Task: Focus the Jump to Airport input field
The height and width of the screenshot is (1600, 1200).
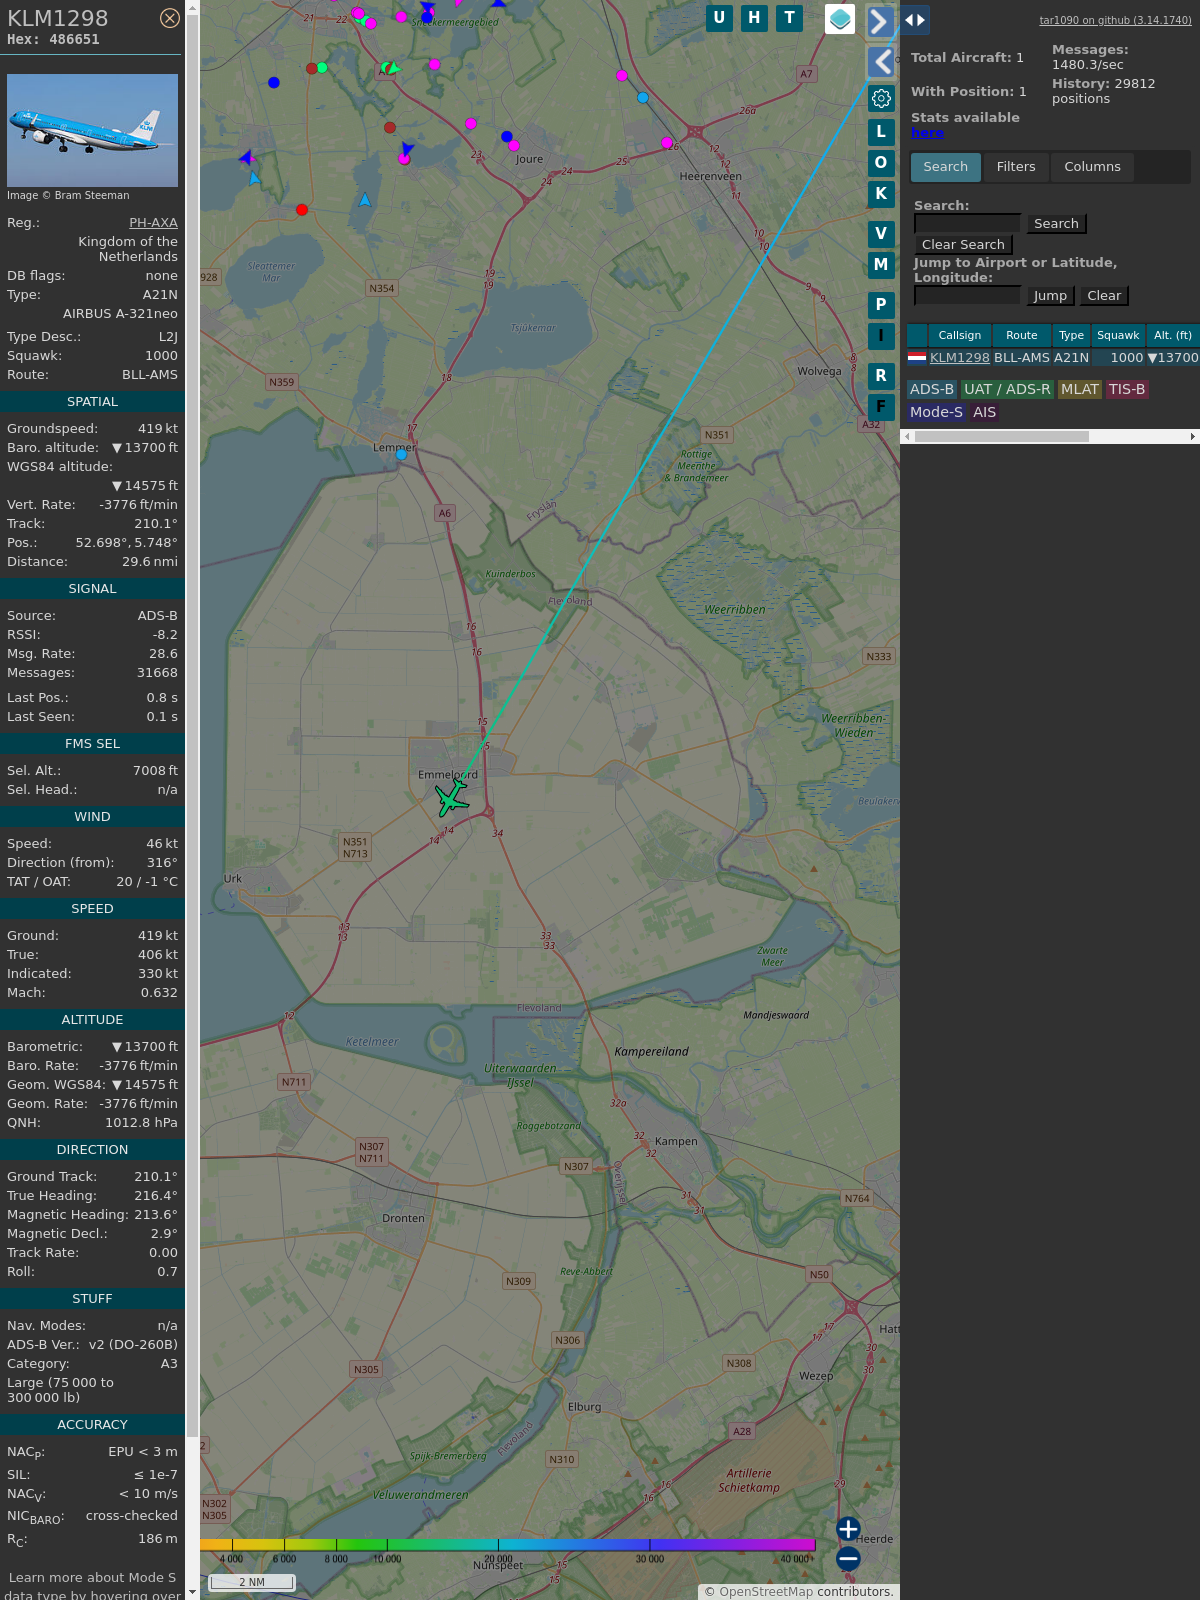Action: 967,296
